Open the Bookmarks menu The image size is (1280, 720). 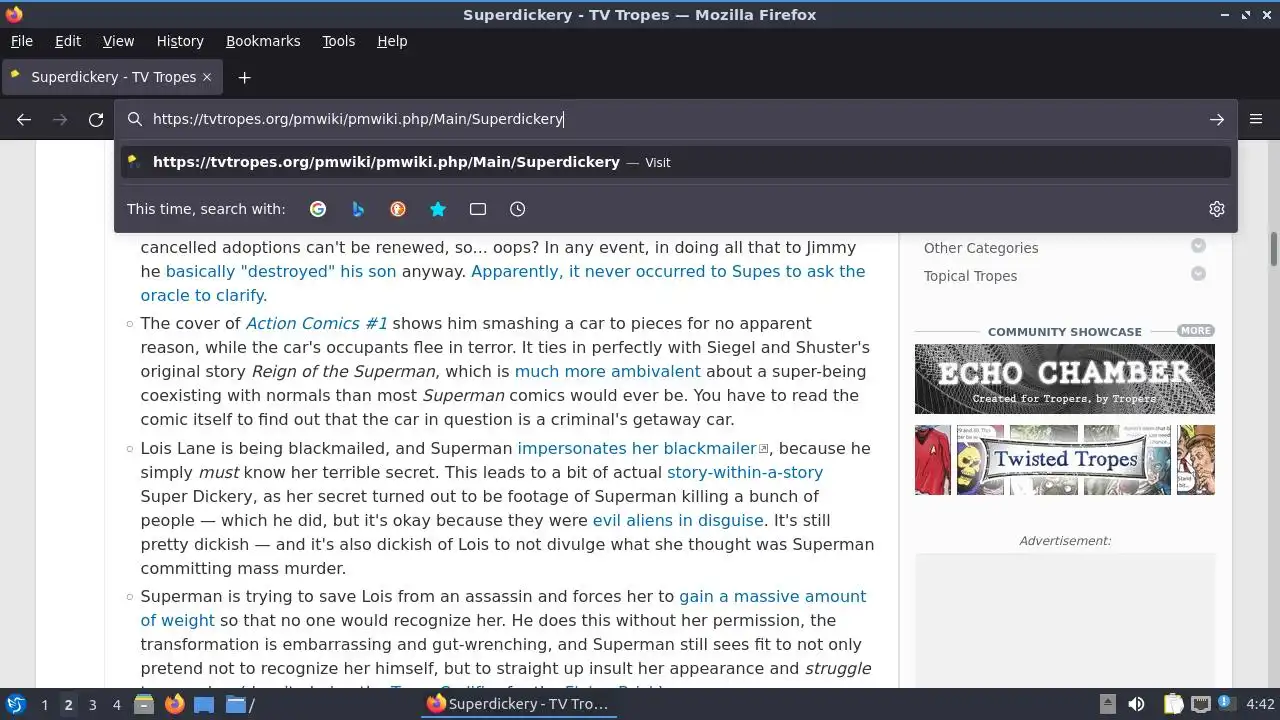tap(263, 41)
